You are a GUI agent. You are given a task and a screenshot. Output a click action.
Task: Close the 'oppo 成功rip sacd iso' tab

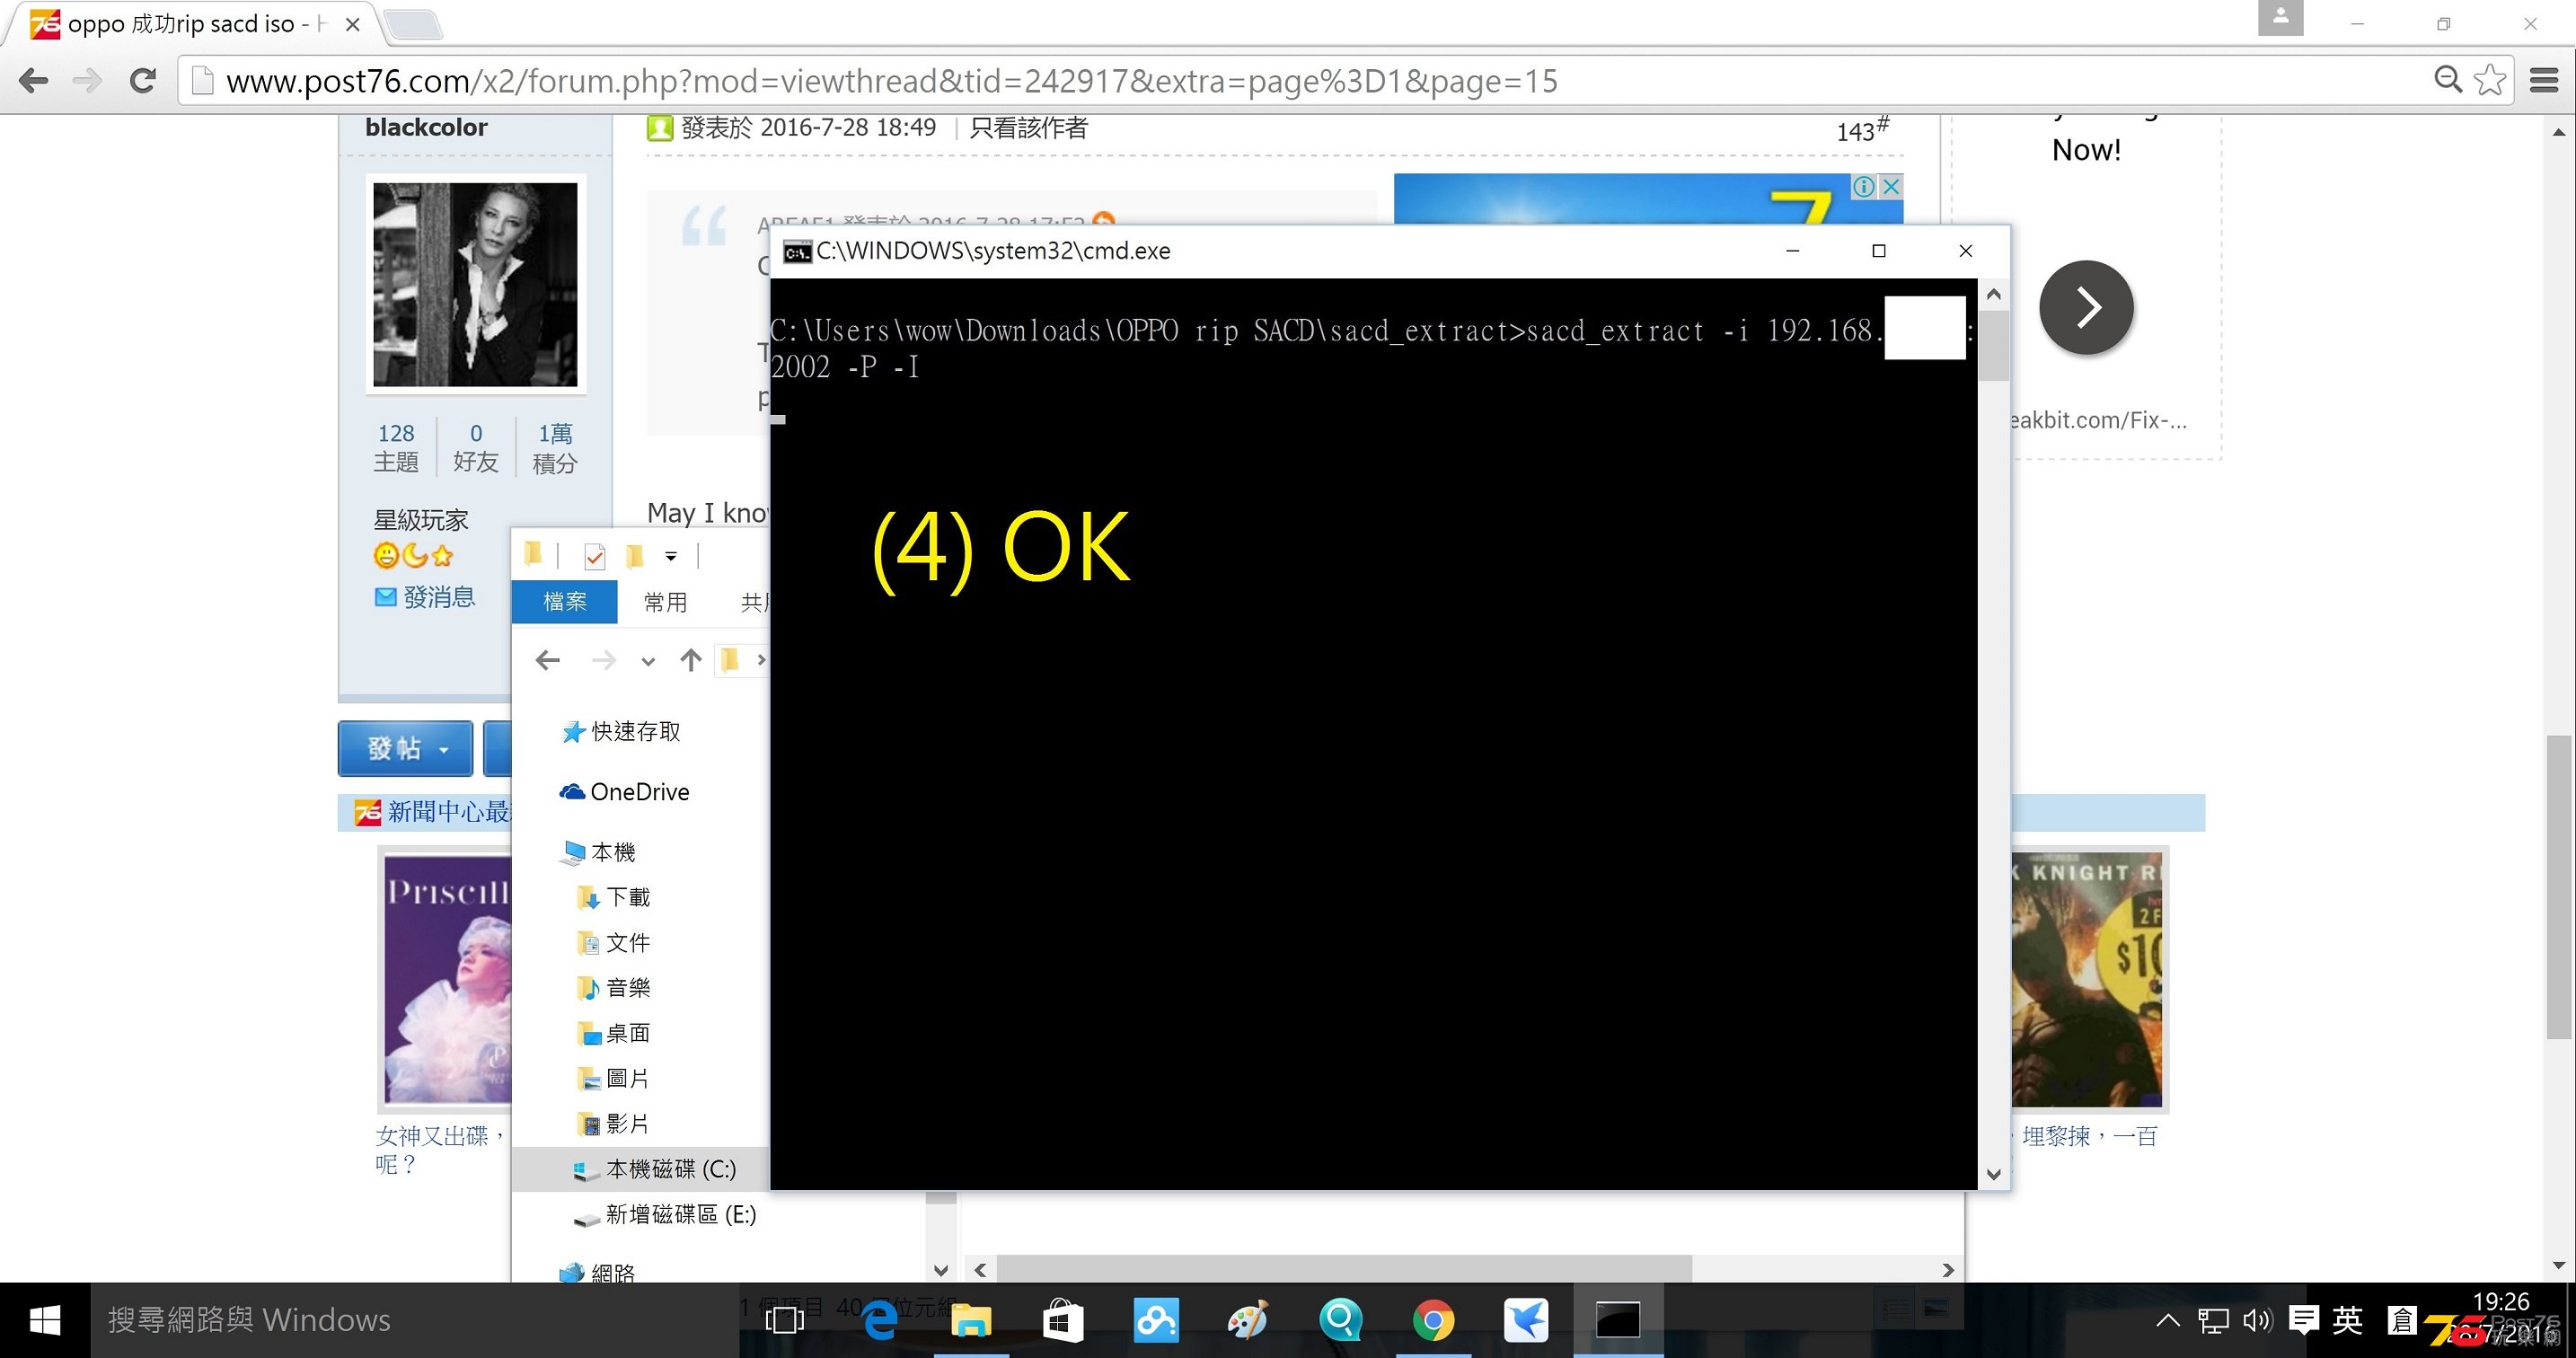click(x=352, y=24)
